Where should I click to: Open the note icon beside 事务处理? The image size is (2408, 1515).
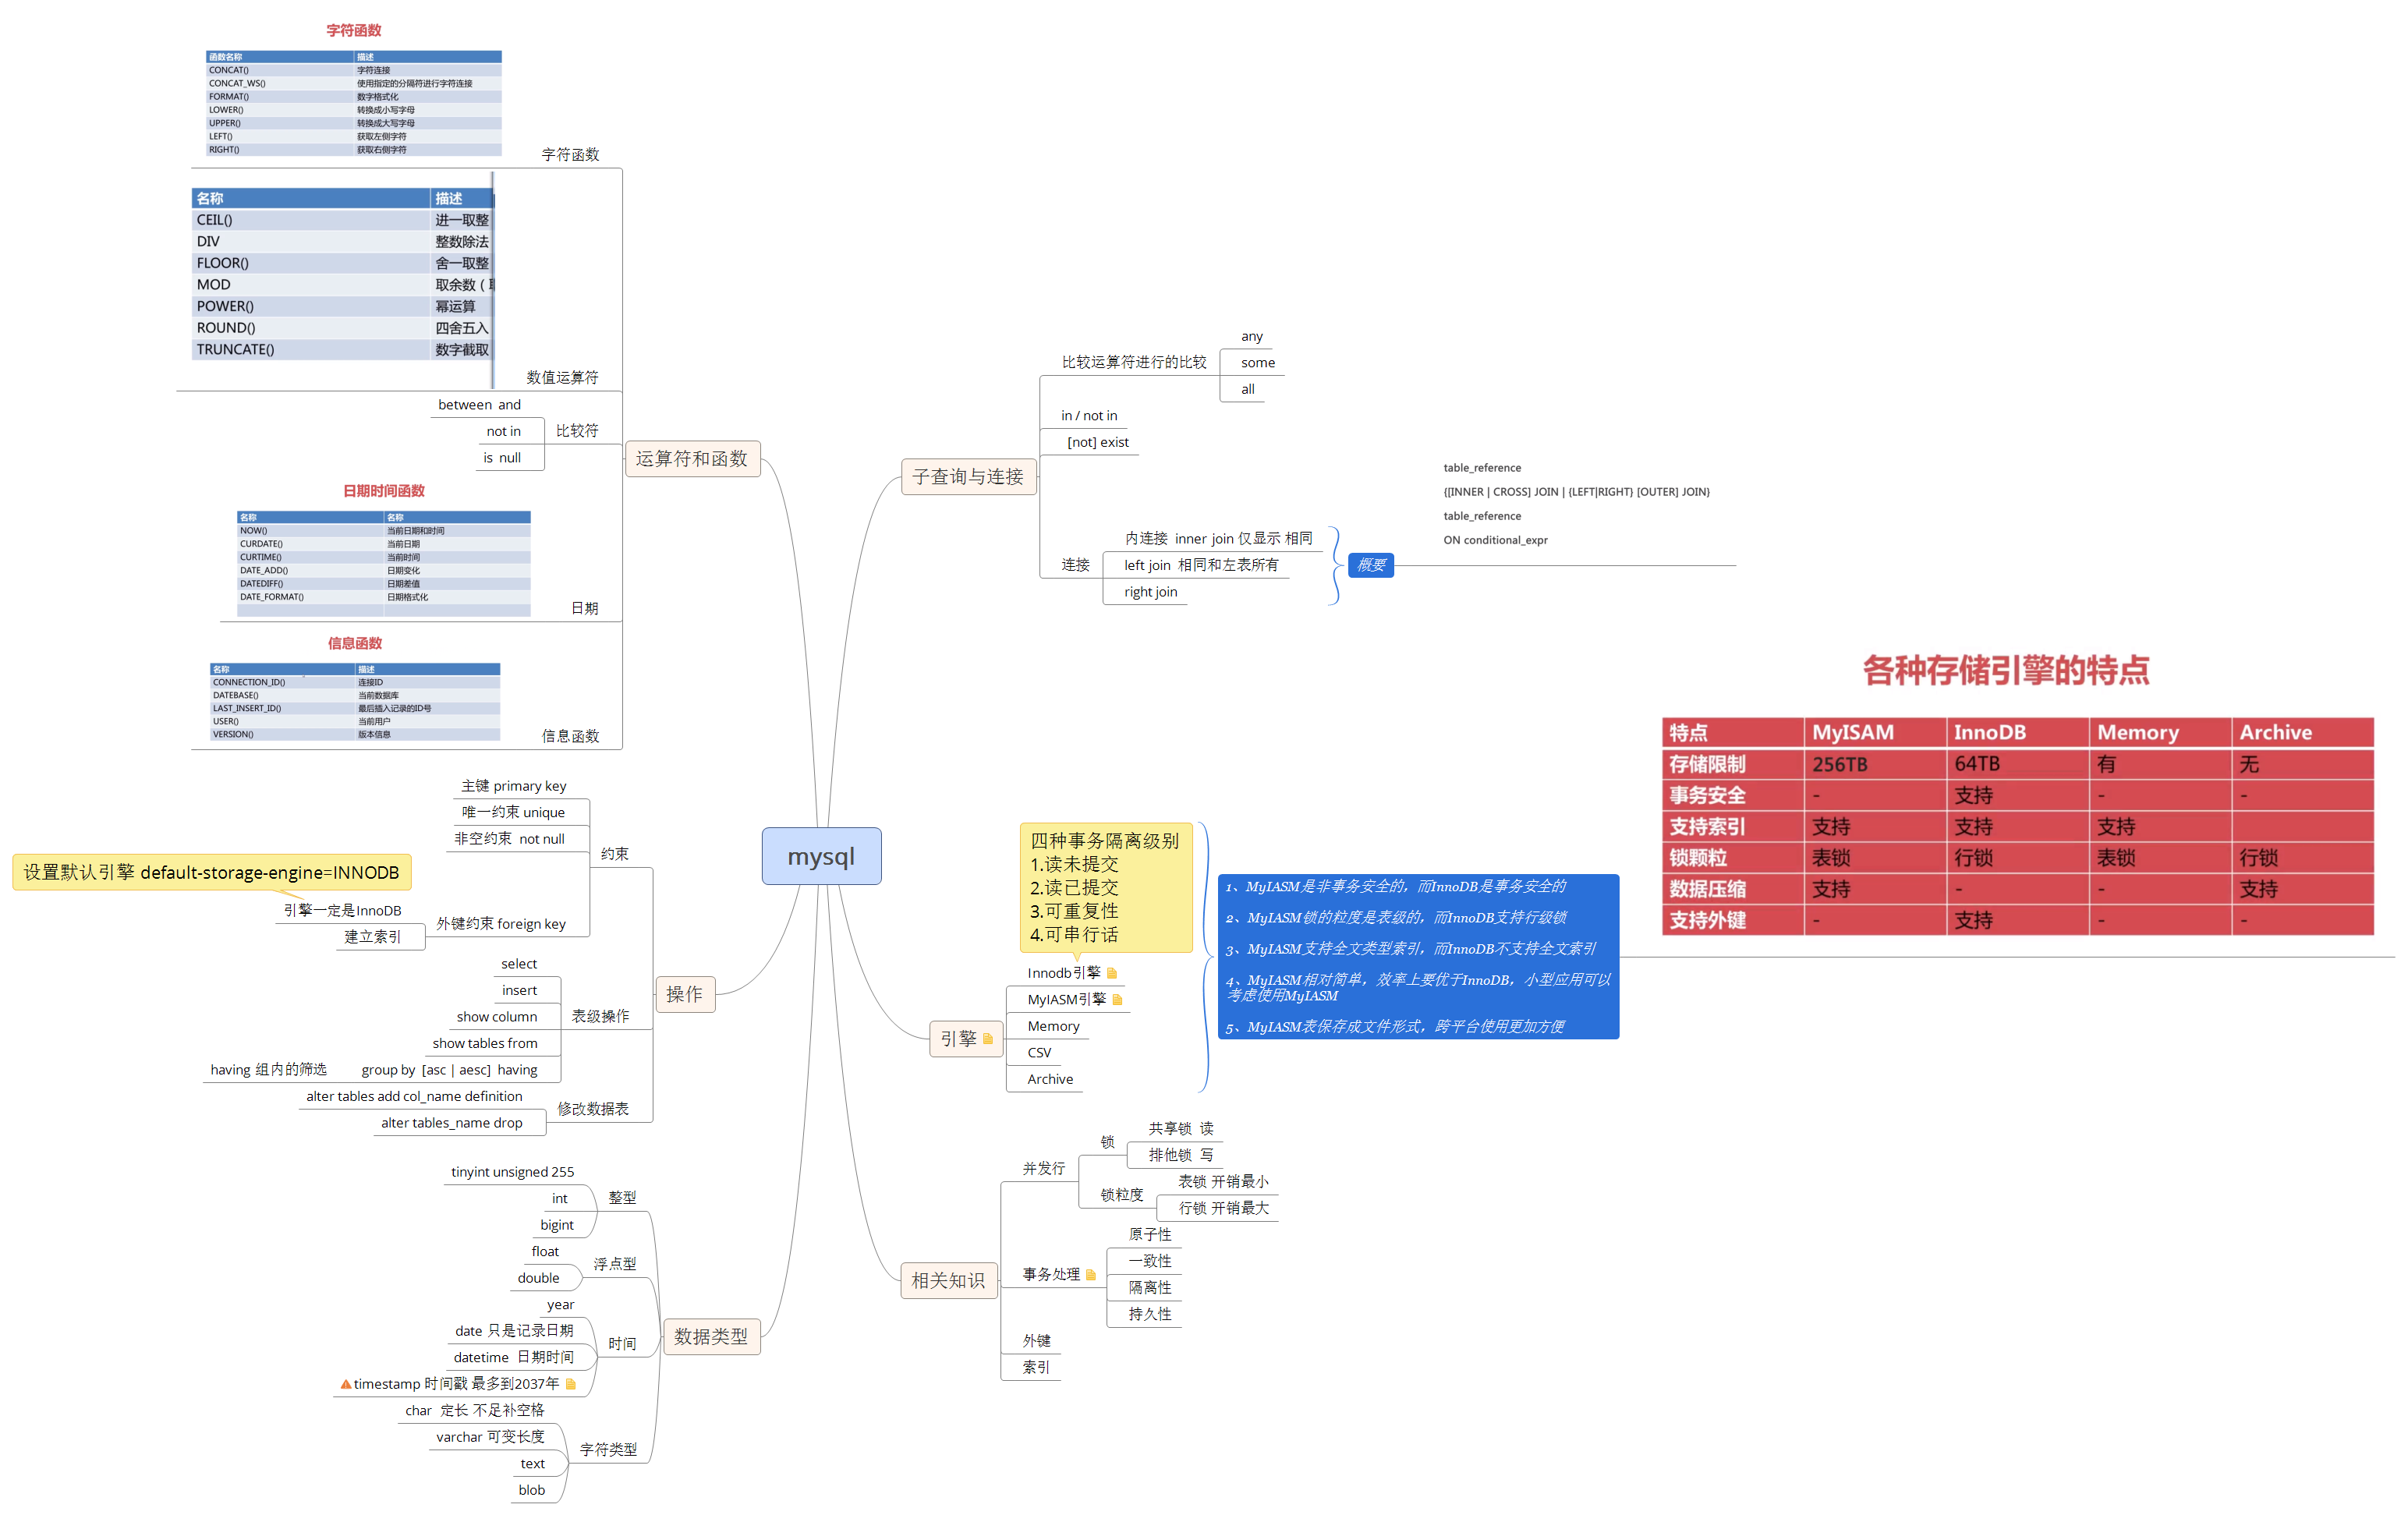[1090, 1274]
